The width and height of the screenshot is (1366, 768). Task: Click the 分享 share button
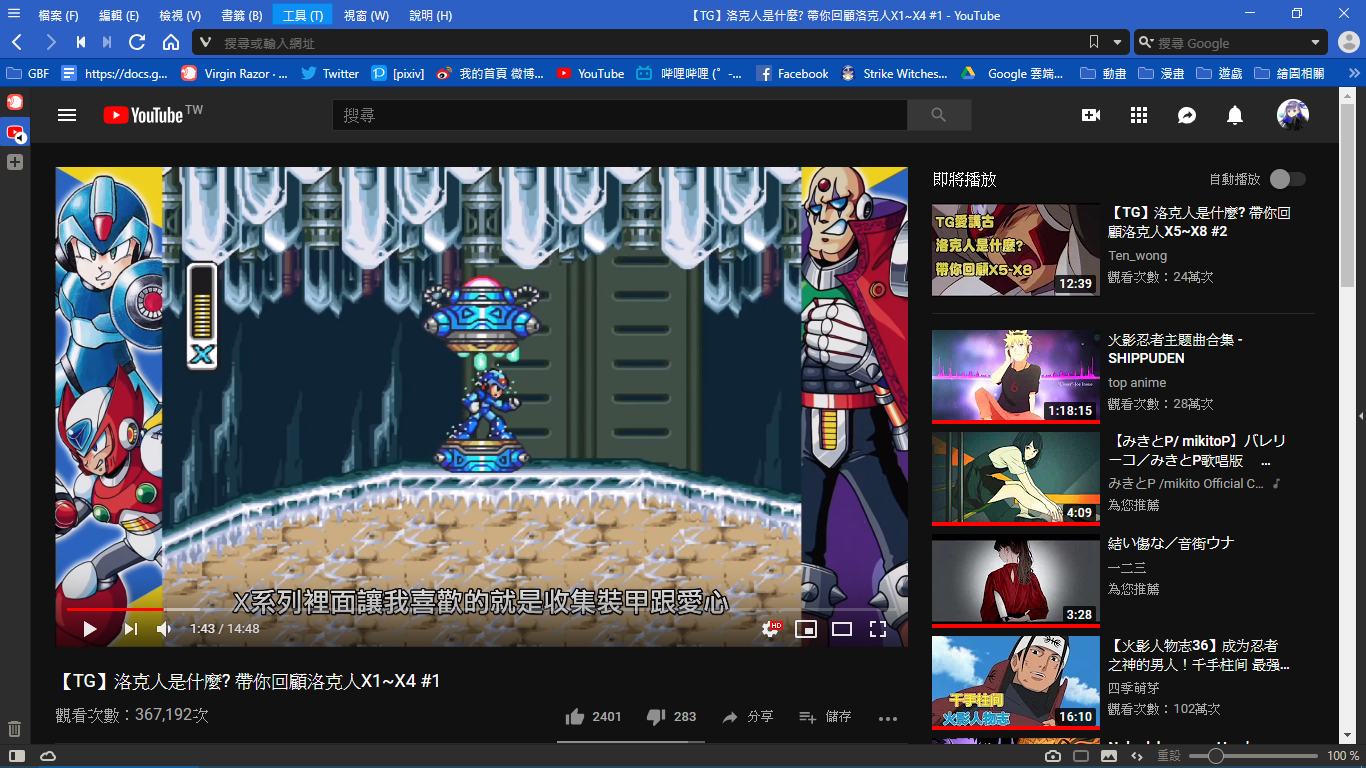point(748,717)
